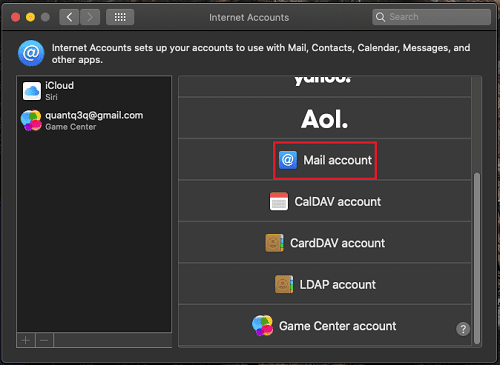Go back with the left chevron button
The width and height of the screenshot is (500, 365).
click(x=69, y=17)
